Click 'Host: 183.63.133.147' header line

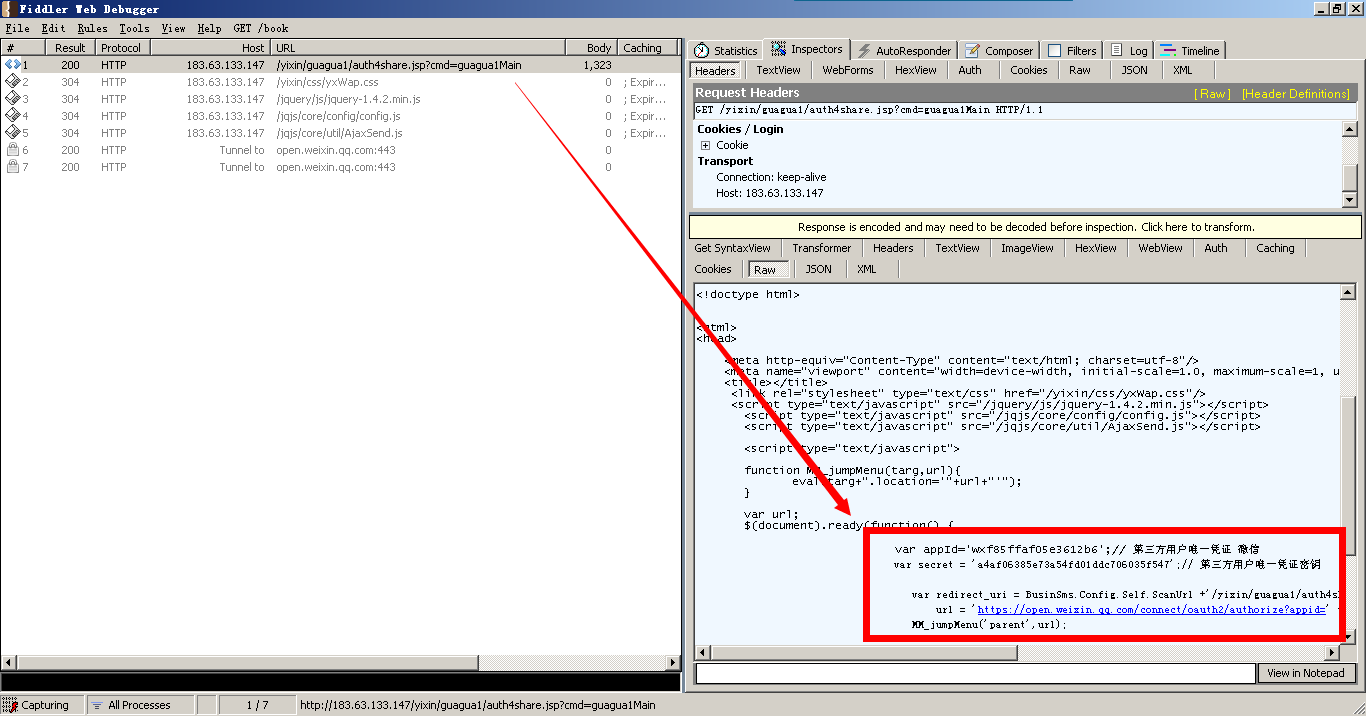770,193
